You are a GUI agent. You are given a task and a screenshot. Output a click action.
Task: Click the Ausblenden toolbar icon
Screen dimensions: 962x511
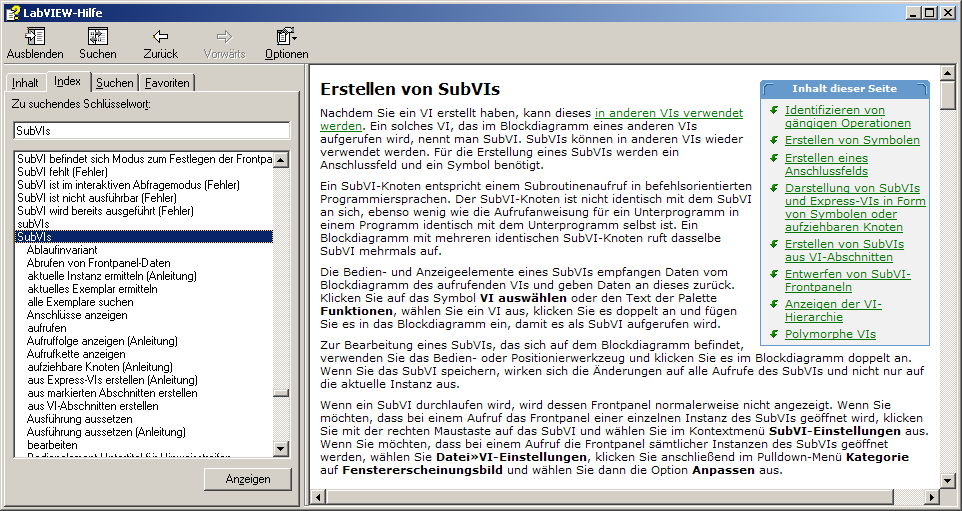tap(35, 36)
